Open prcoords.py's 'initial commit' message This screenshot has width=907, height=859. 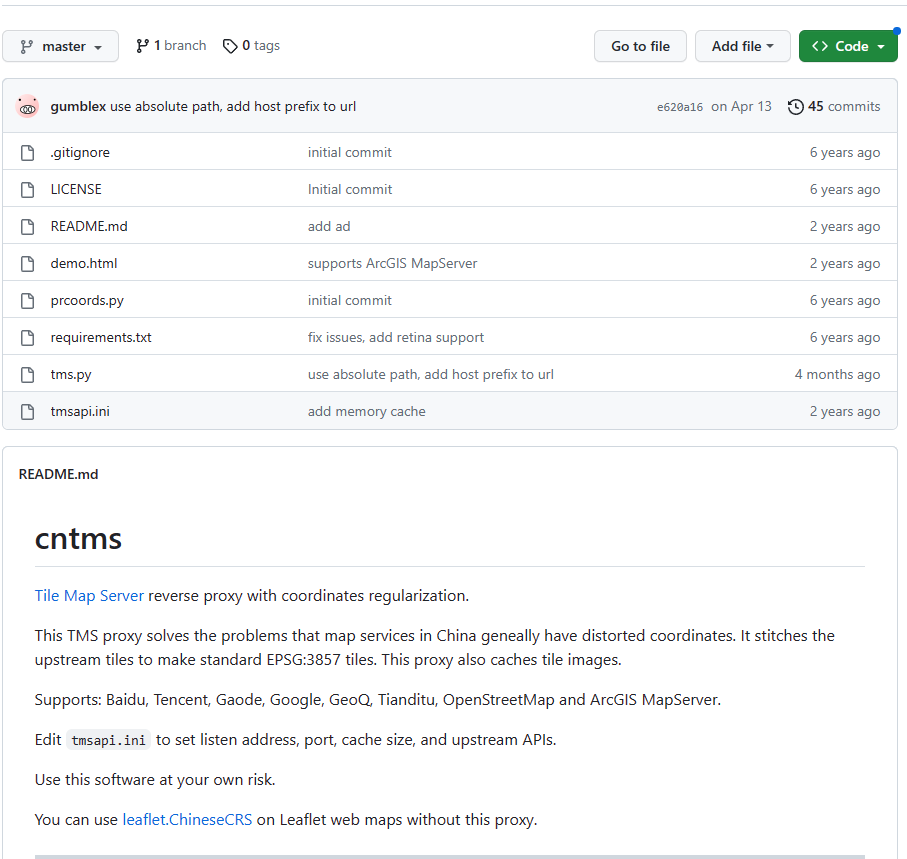tap(349, 300)
